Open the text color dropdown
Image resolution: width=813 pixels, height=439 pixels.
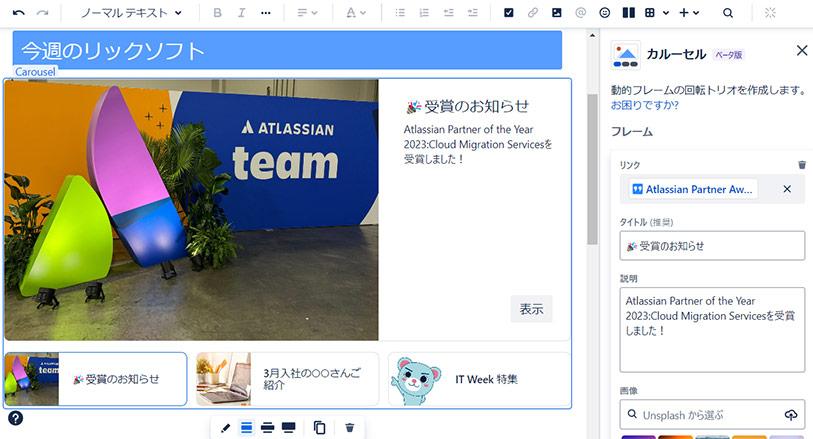pyautogui.click(x=356, y=13)
